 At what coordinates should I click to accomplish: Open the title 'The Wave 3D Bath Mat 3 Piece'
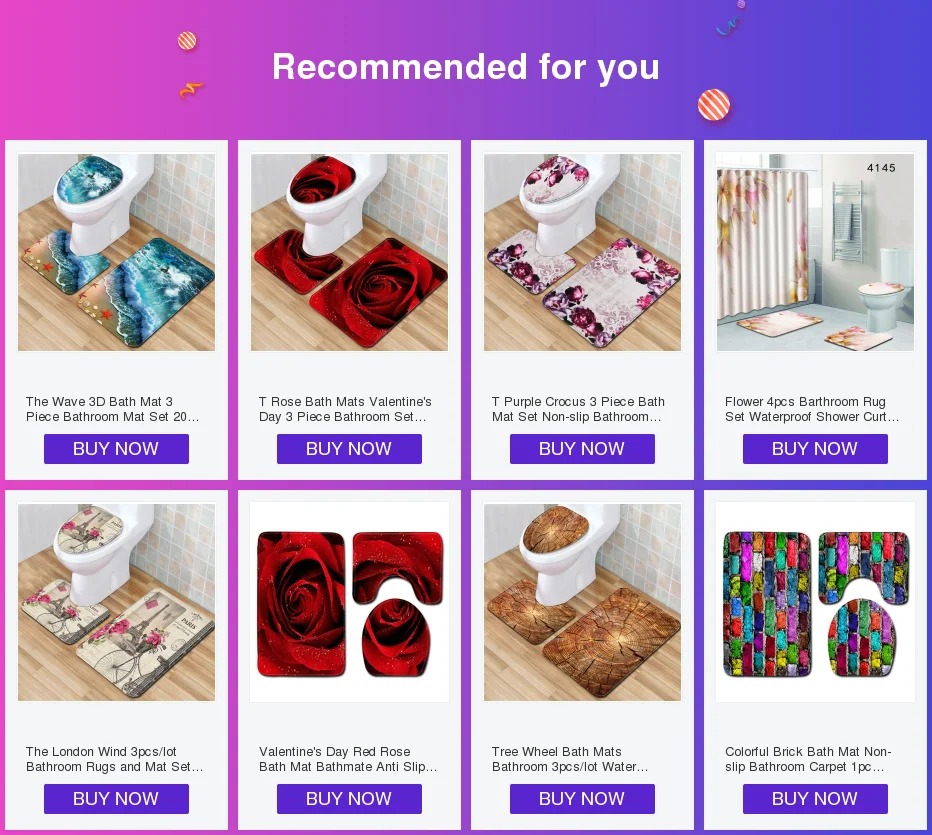112,409
